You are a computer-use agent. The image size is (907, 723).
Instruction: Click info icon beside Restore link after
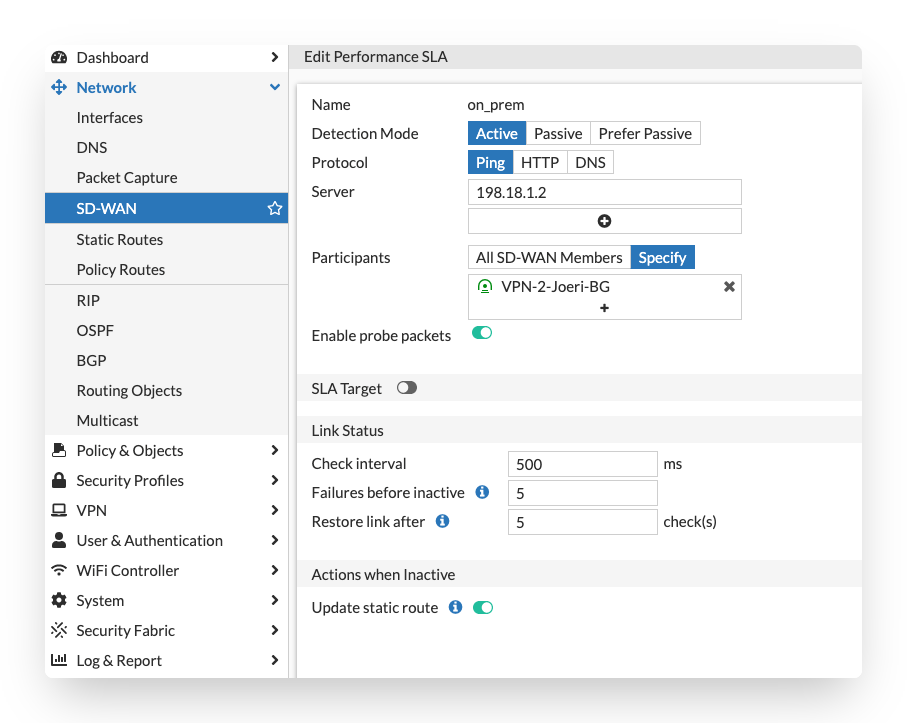pos(442,521)
